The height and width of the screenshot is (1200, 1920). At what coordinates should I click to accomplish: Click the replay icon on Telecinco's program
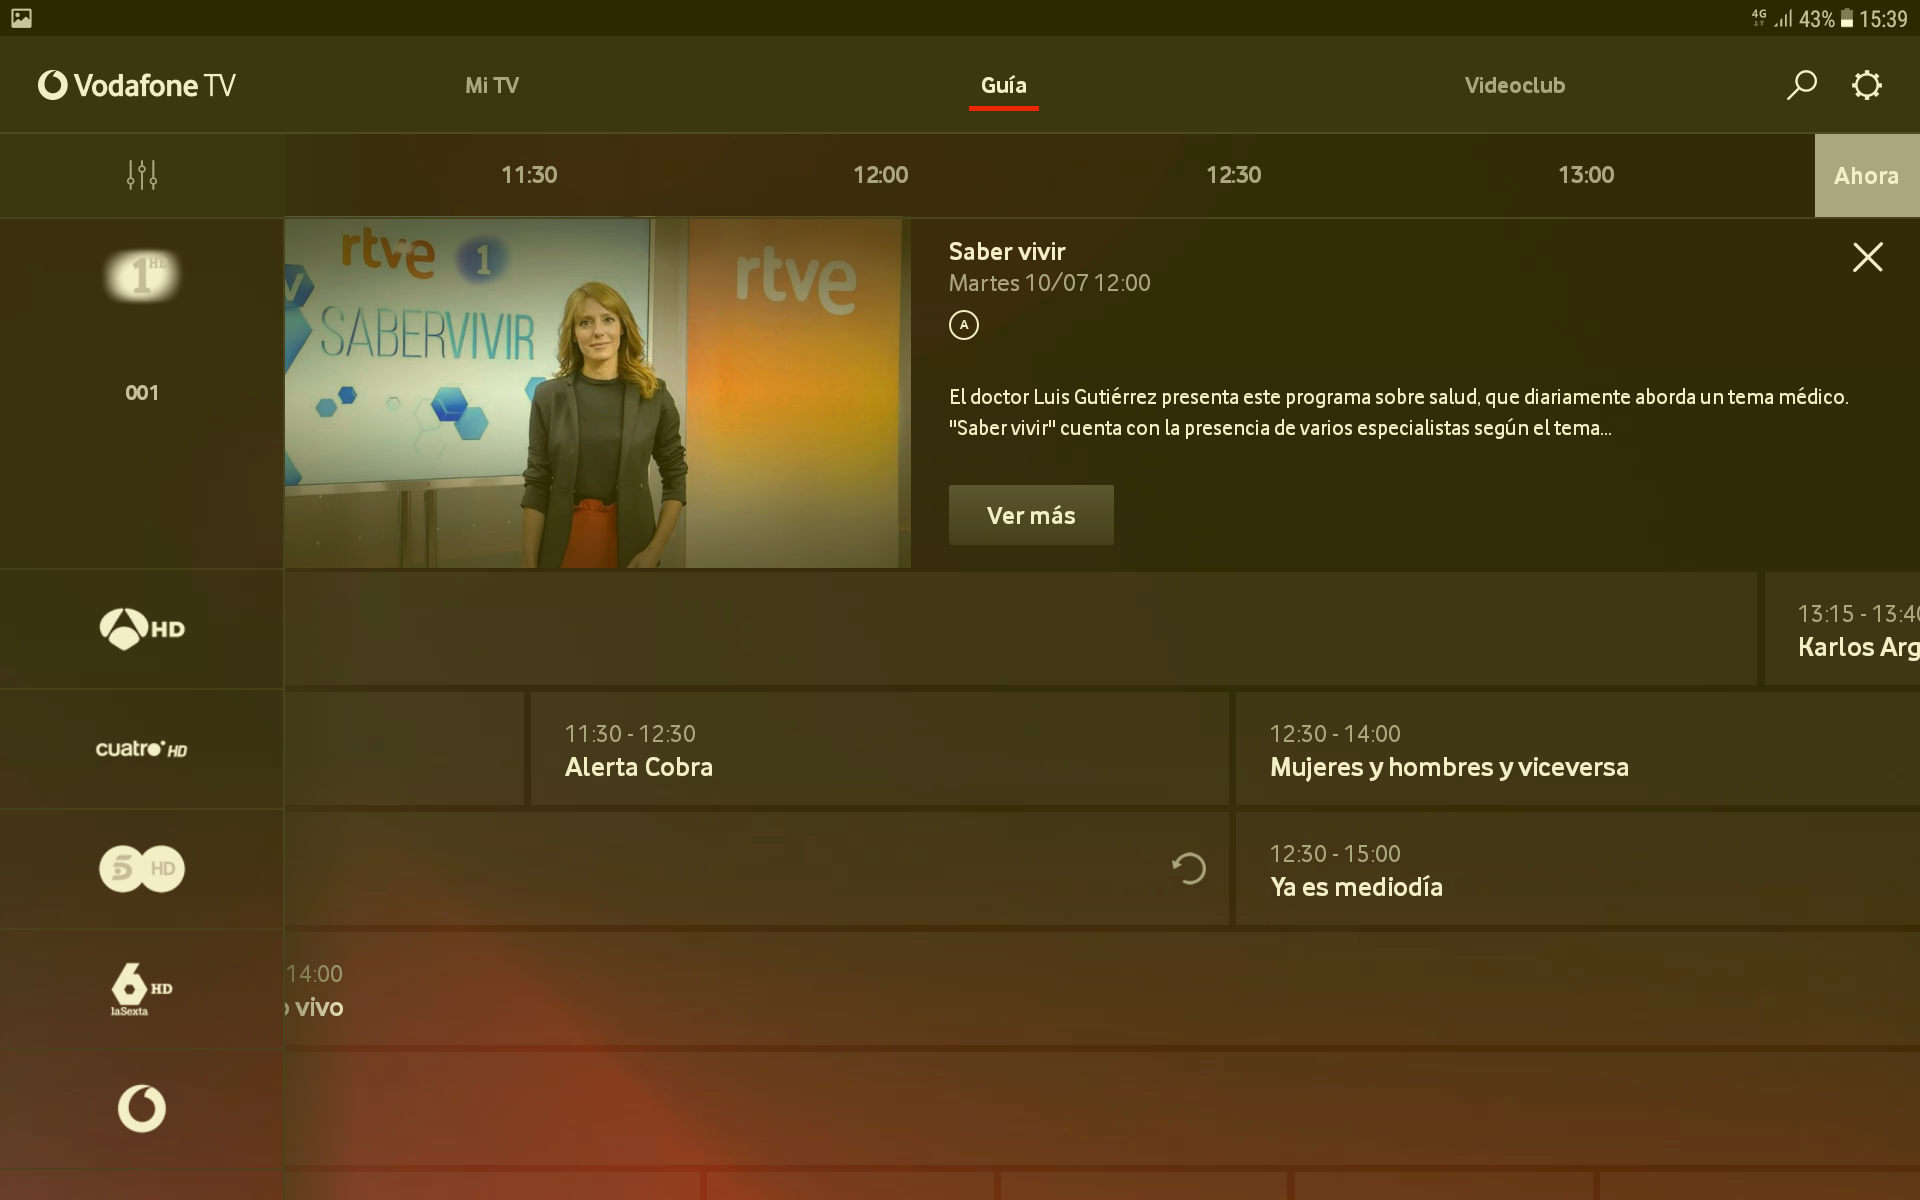pyautogui.click(x=1190, y=869)
